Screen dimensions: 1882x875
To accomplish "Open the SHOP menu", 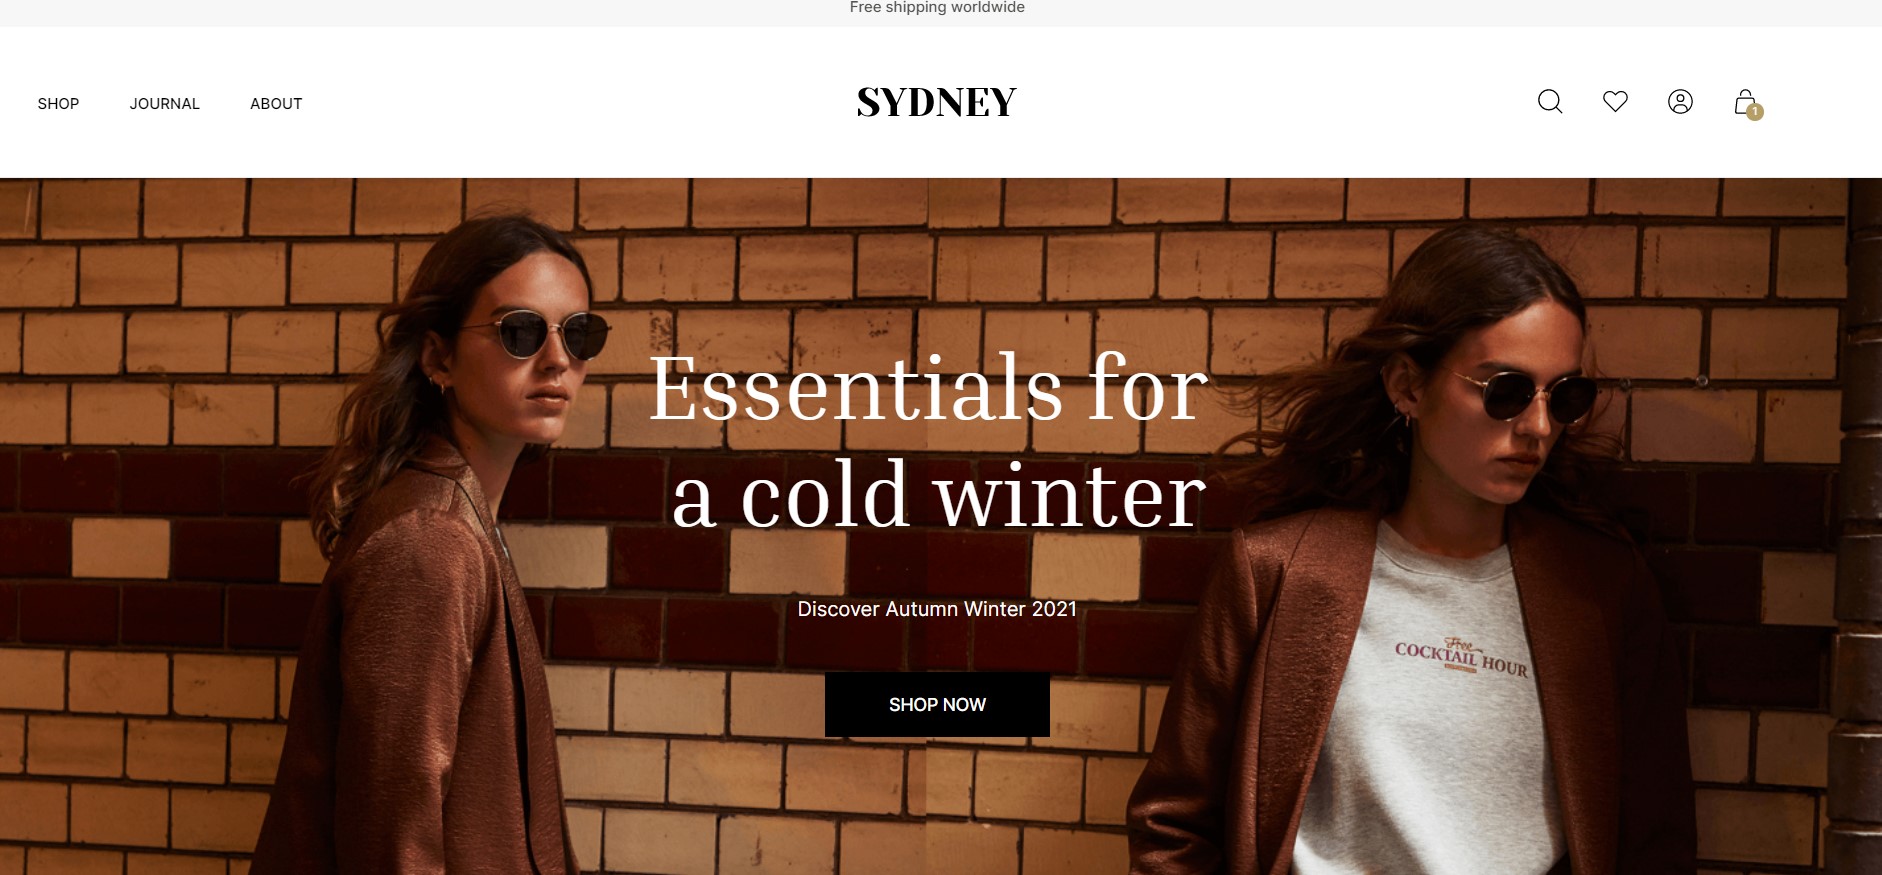I will (58, 104).
